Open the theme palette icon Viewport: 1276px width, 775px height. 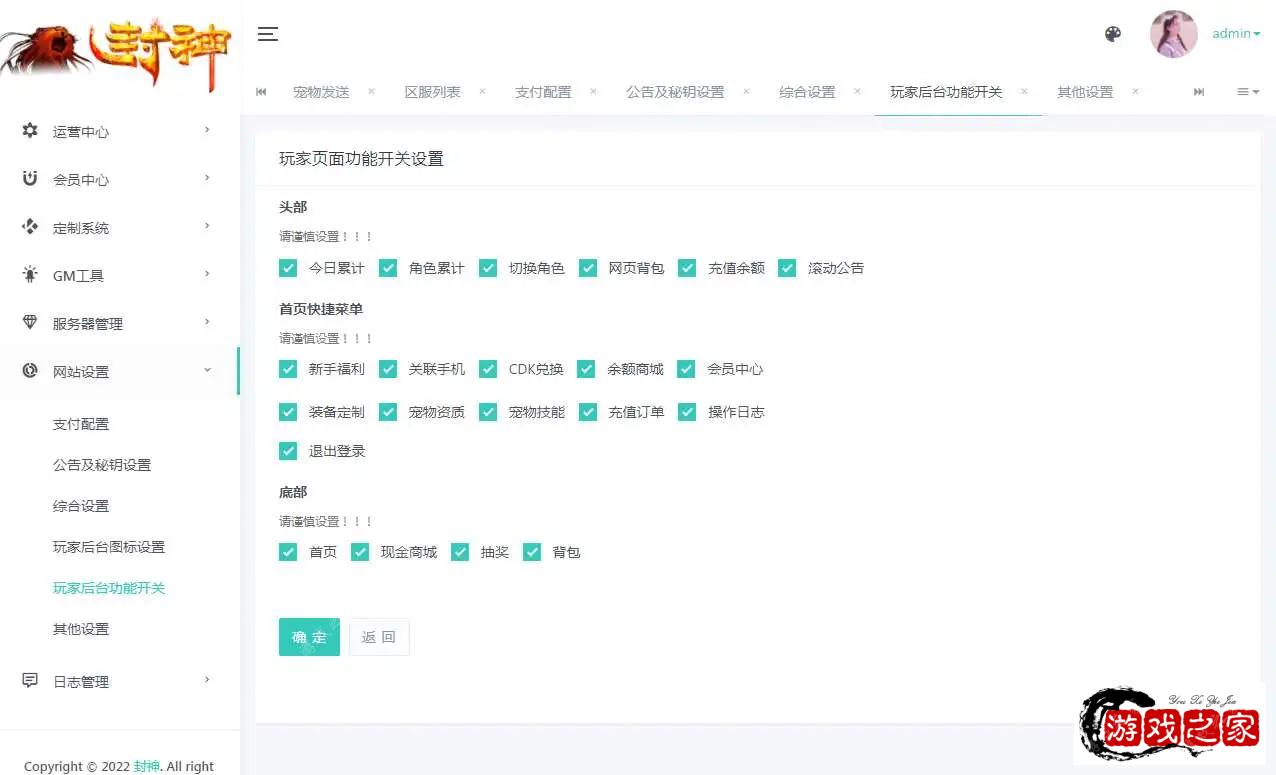(x=1113, y=34)
